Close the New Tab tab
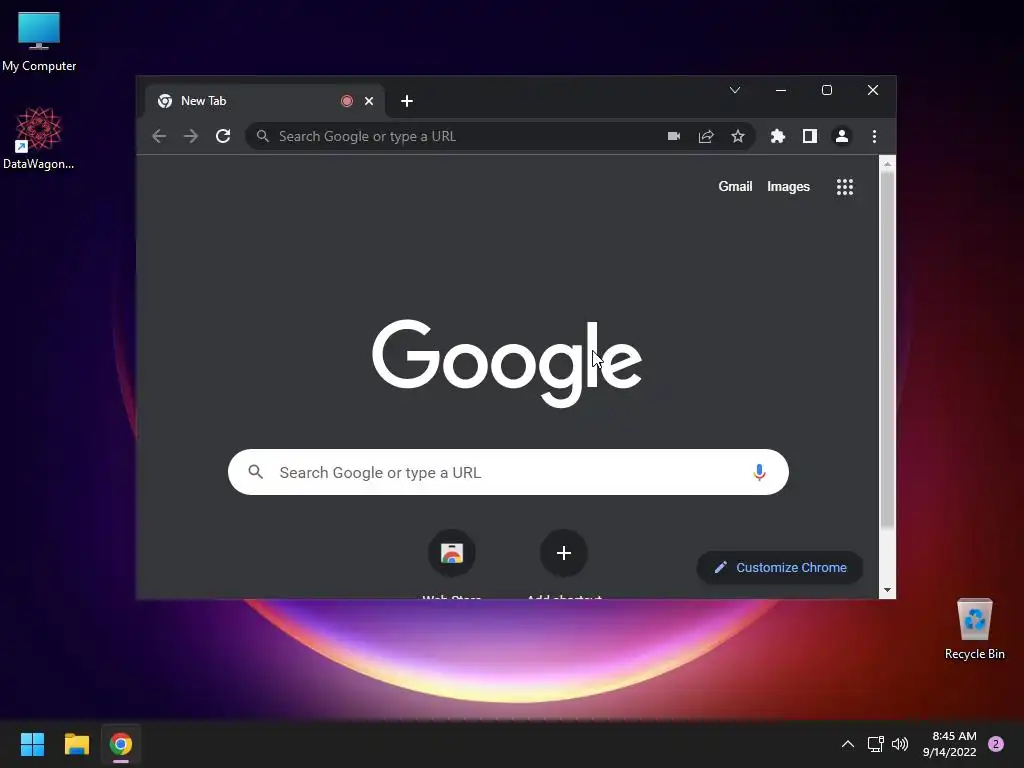The height and width of the screenshot is (768, 1024). pyautogui.click(x=369, y=101)
